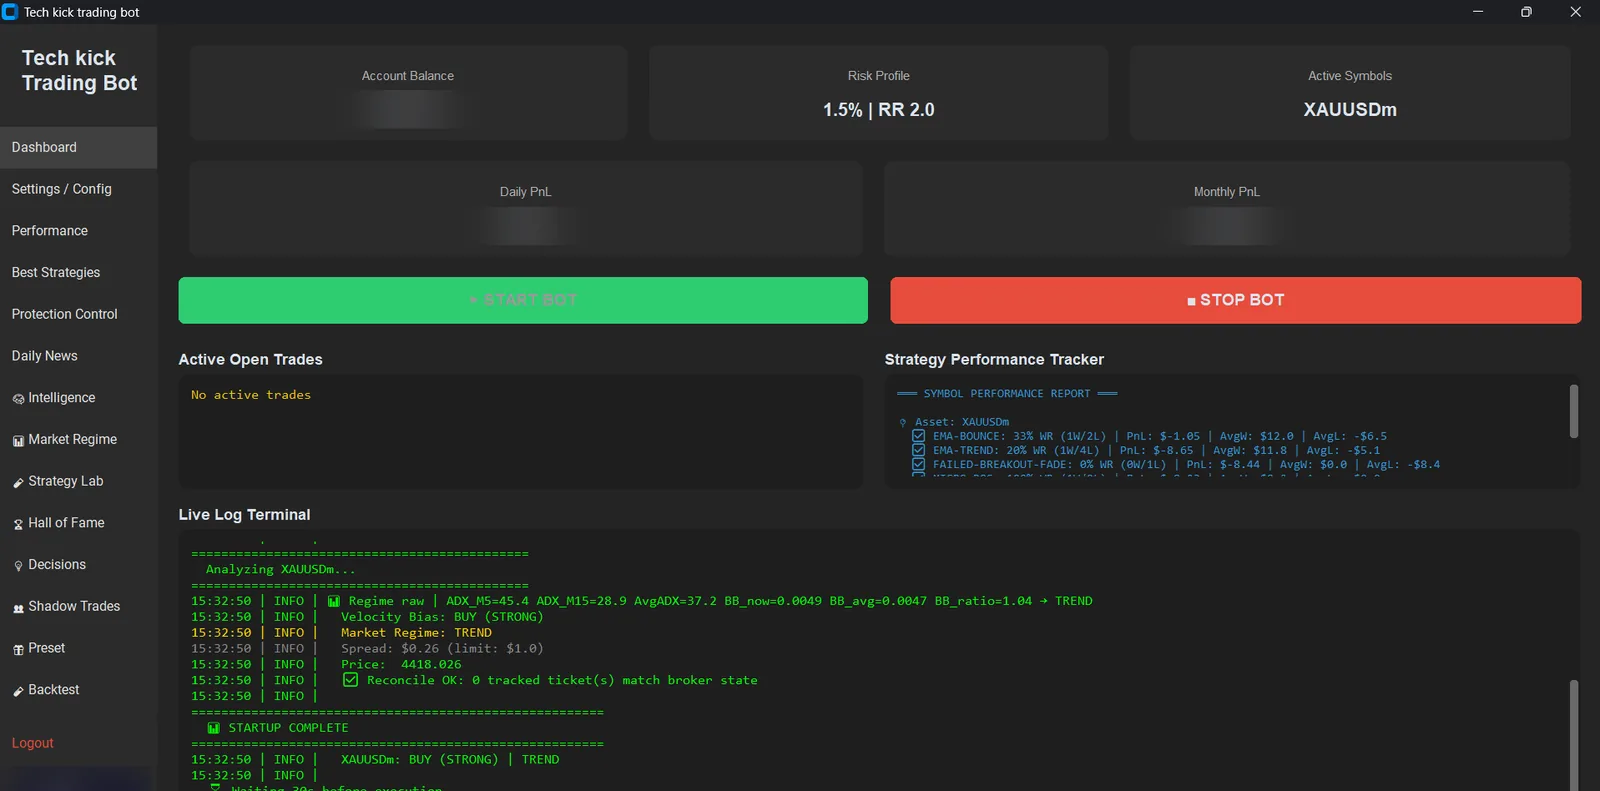Click the chart icon before Regime raw log line
The height and width of the screenshot is (791, 1600).
(334, 601)
